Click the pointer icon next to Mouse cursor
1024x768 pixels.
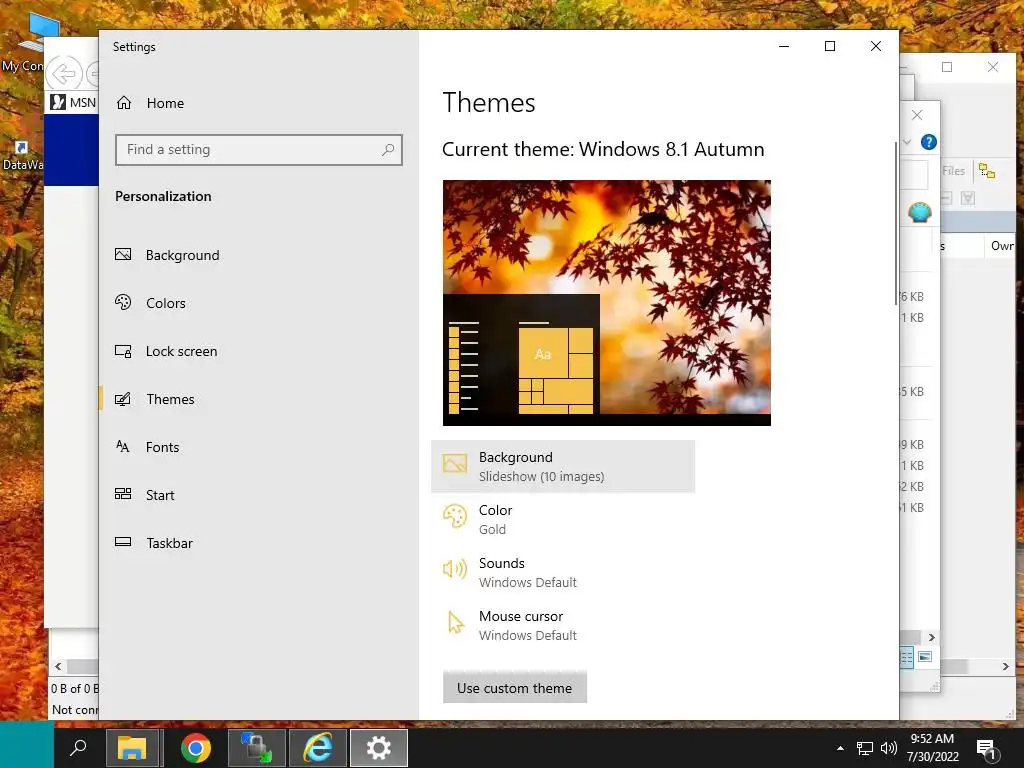456,622
